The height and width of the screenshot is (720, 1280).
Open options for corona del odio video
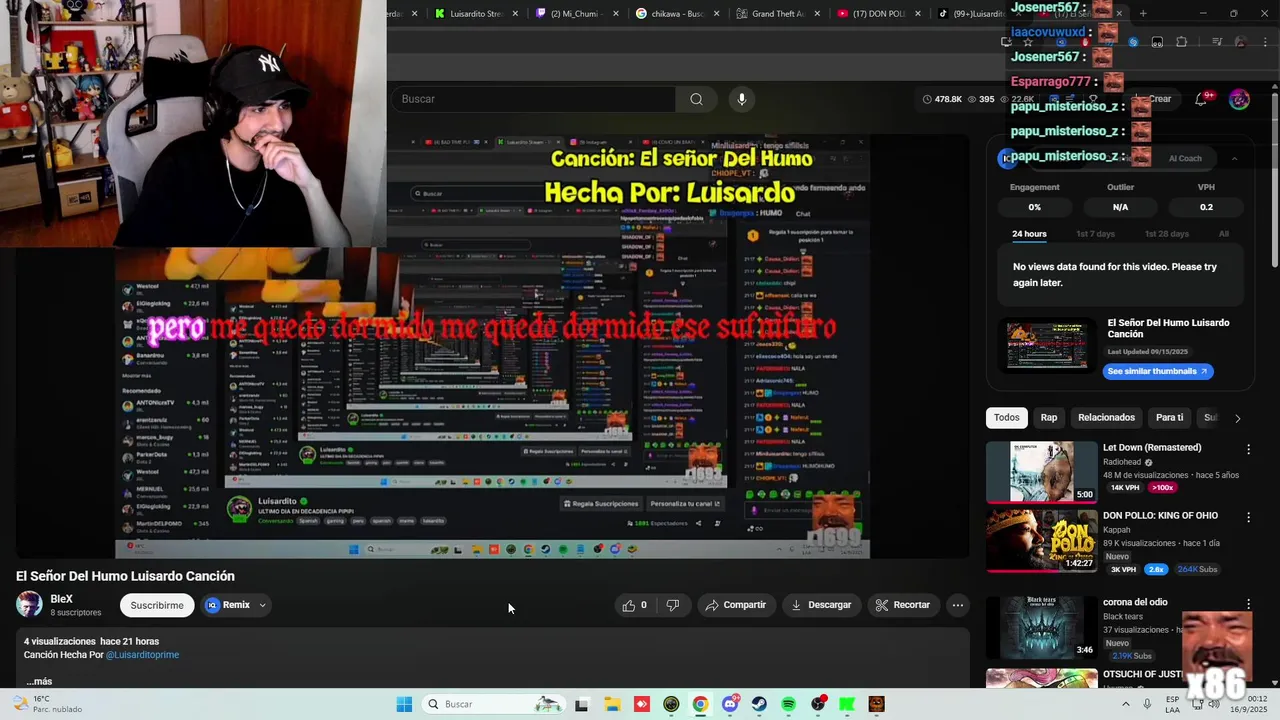pos(1248,604)
